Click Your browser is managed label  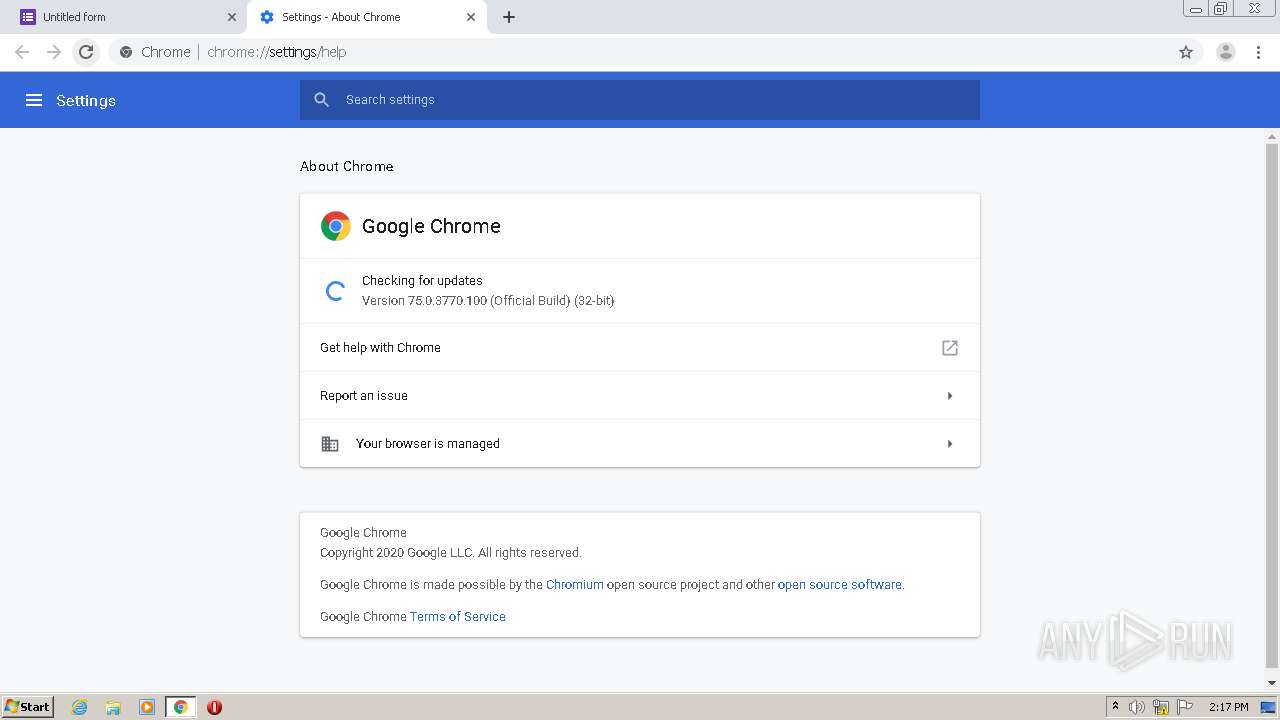click(x=428, y=444)
